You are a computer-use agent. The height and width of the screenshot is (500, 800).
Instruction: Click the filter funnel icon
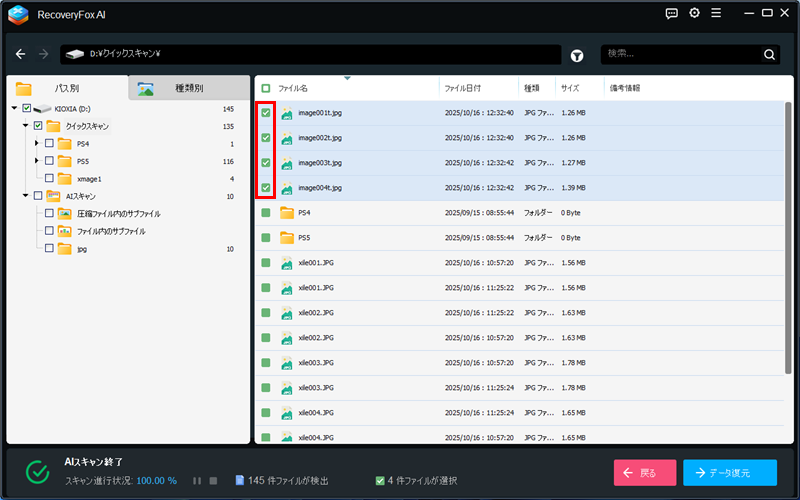coord(578,55)
